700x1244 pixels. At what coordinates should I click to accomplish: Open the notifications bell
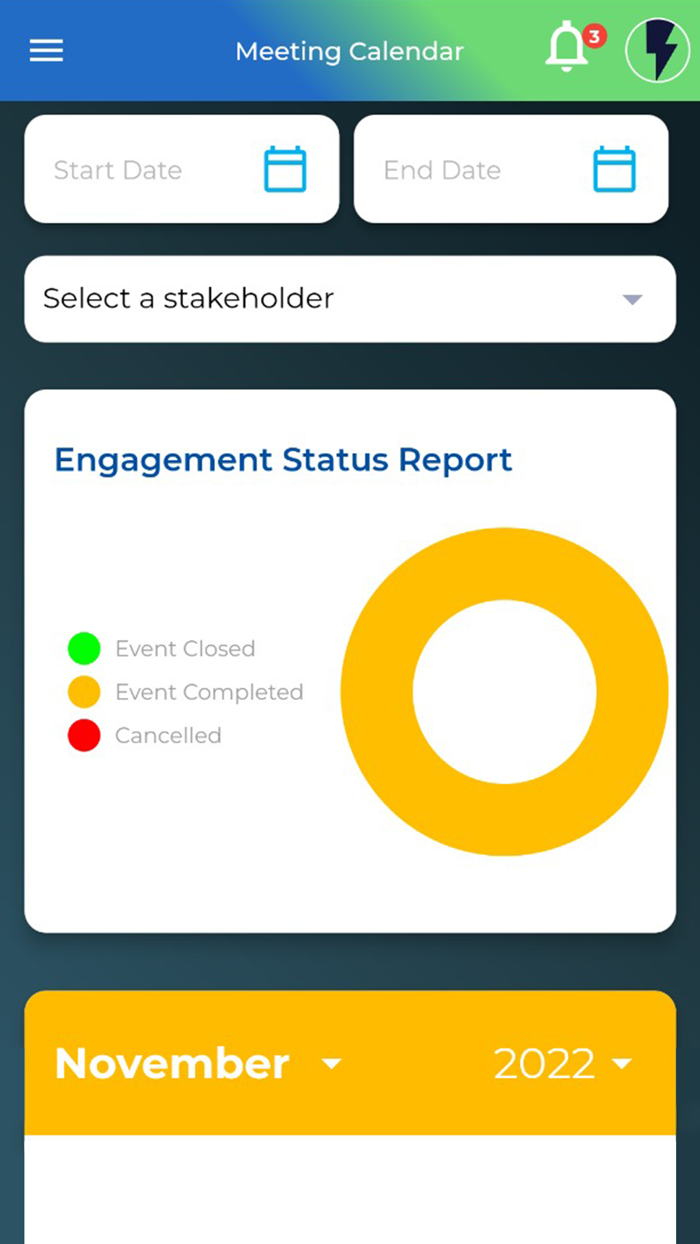coord(565,49)
